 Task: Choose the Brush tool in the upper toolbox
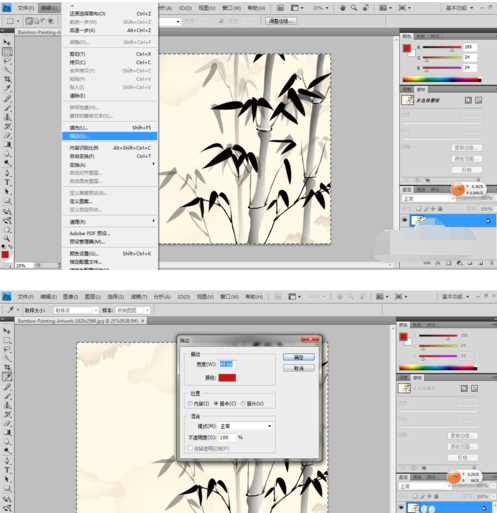click(x=7, y=108)
